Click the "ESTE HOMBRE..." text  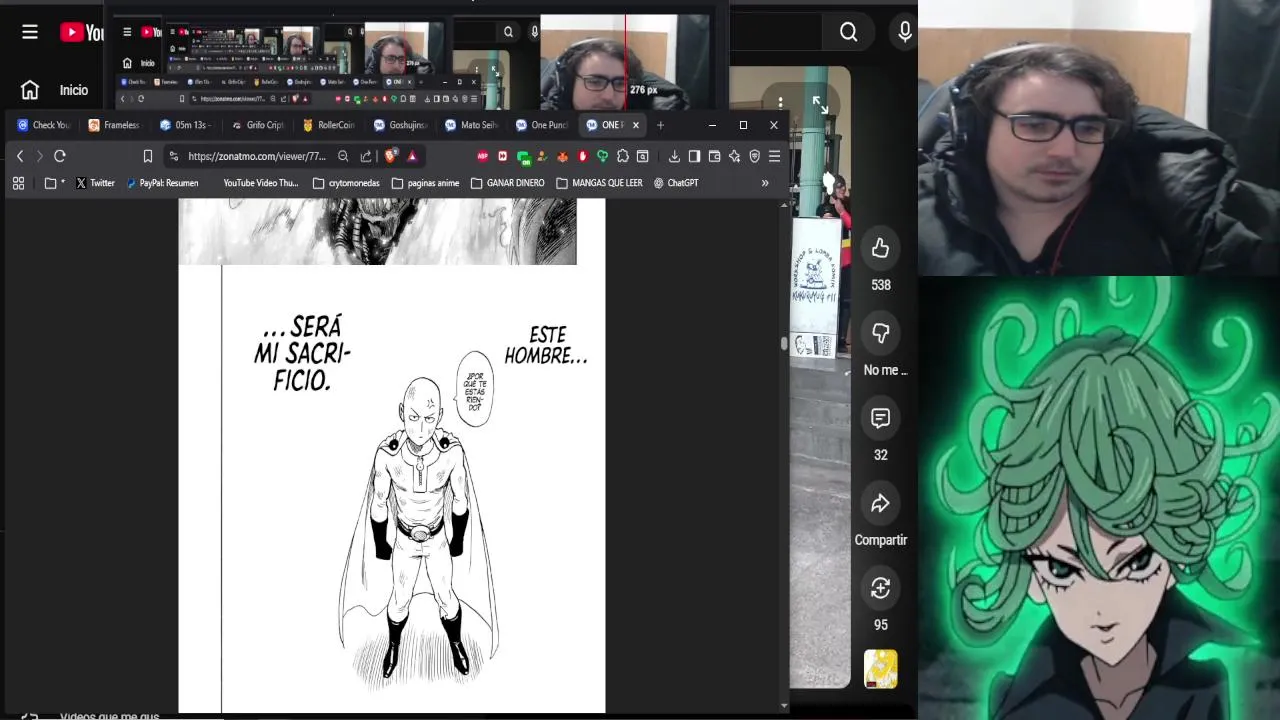(x=546, y=345)
